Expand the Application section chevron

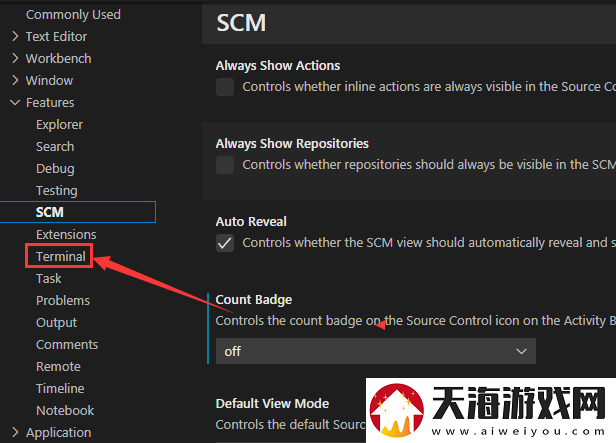click(15, 432)
